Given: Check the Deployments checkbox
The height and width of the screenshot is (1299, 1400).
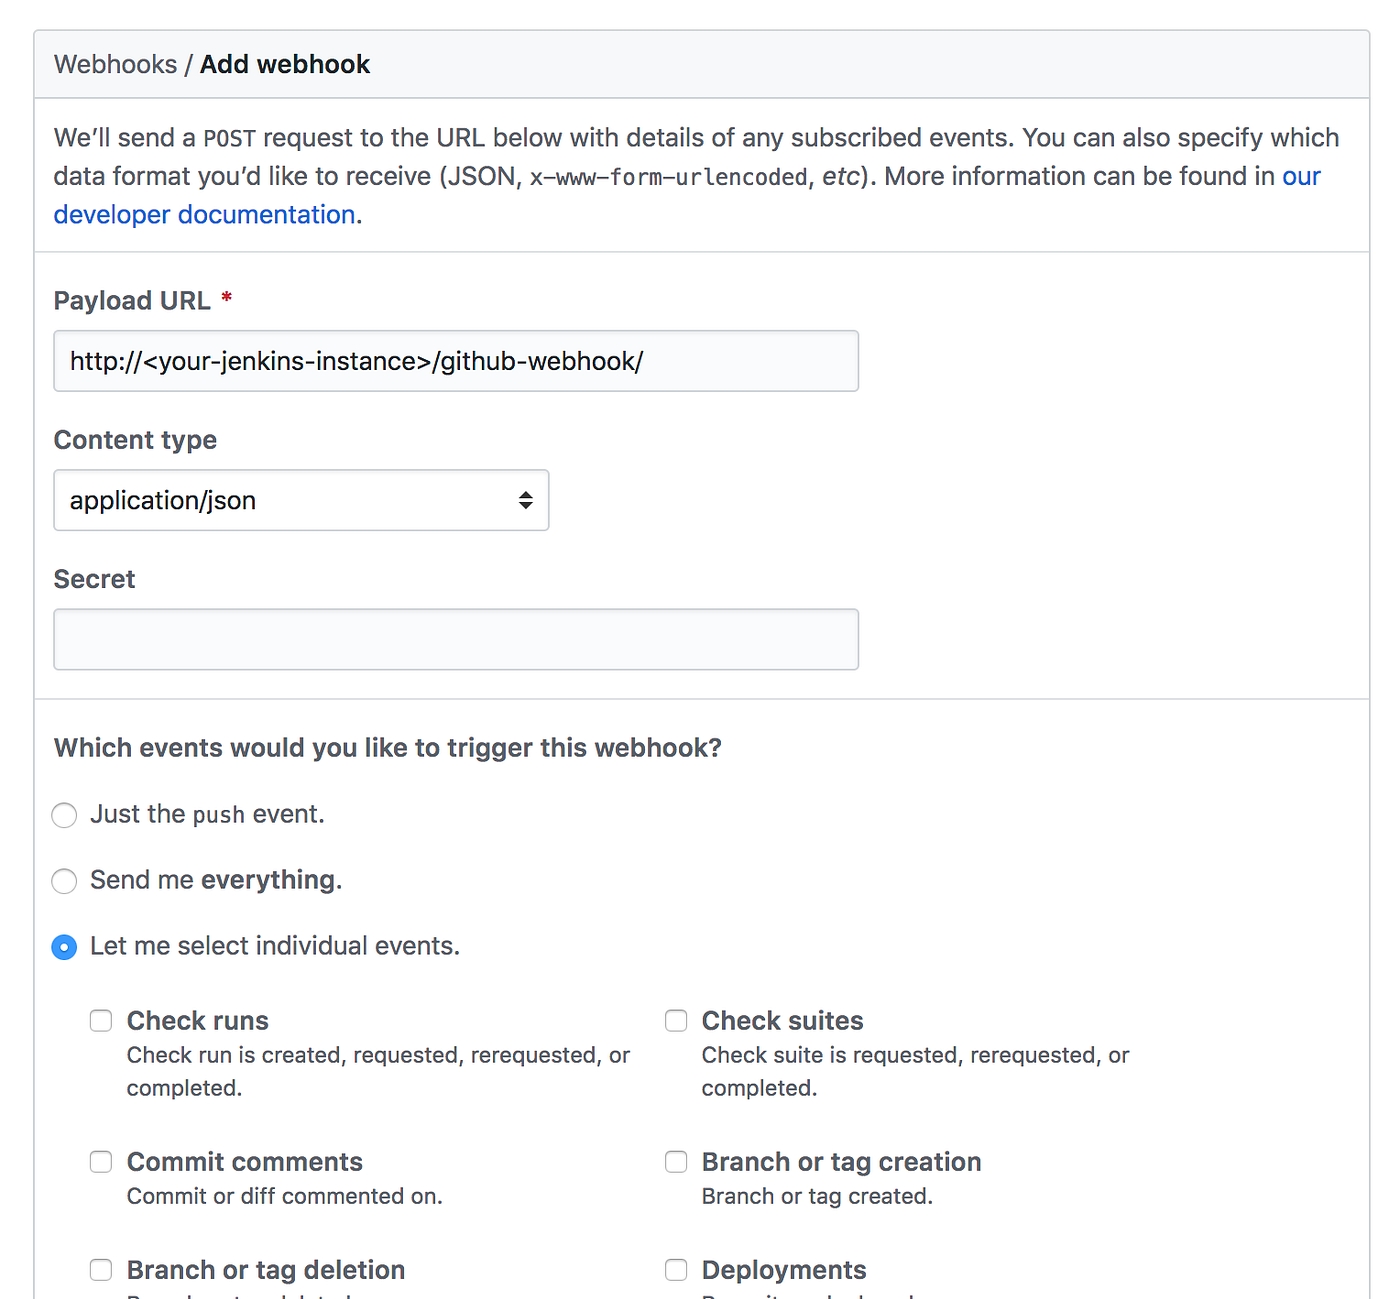Looking at the screenshot, I should pyautogui.click(x=676, y=1270).
